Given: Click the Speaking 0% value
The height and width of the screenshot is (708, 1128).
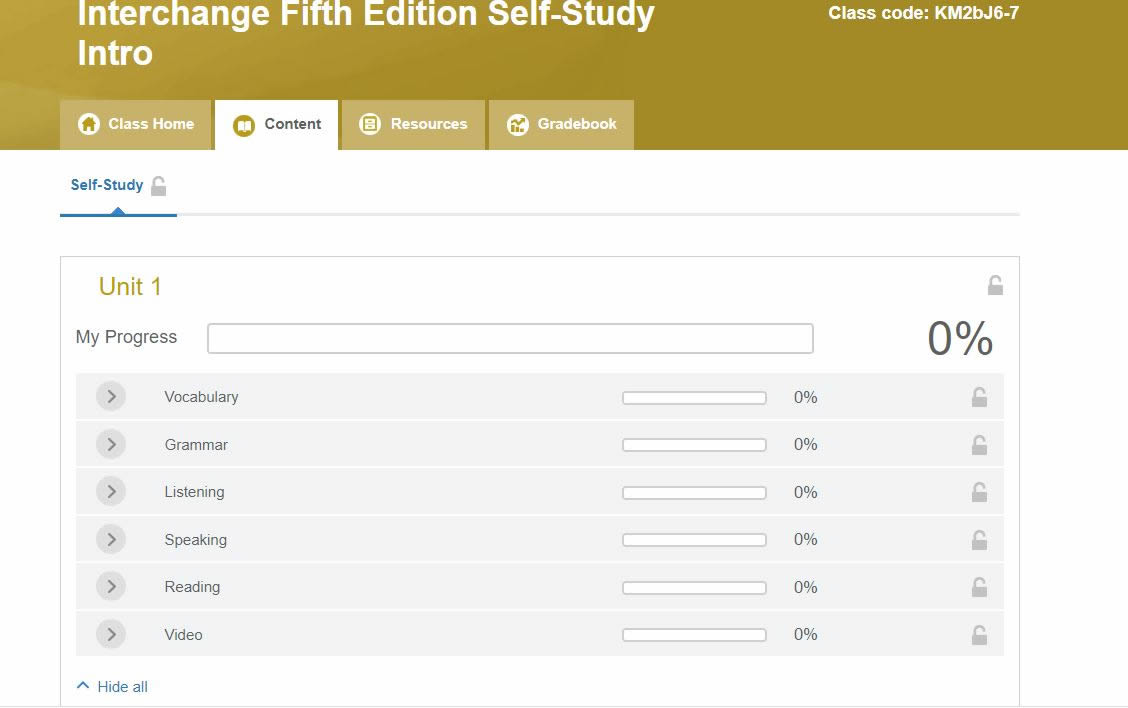Looking at the screenshot, I should pos(806,540).
